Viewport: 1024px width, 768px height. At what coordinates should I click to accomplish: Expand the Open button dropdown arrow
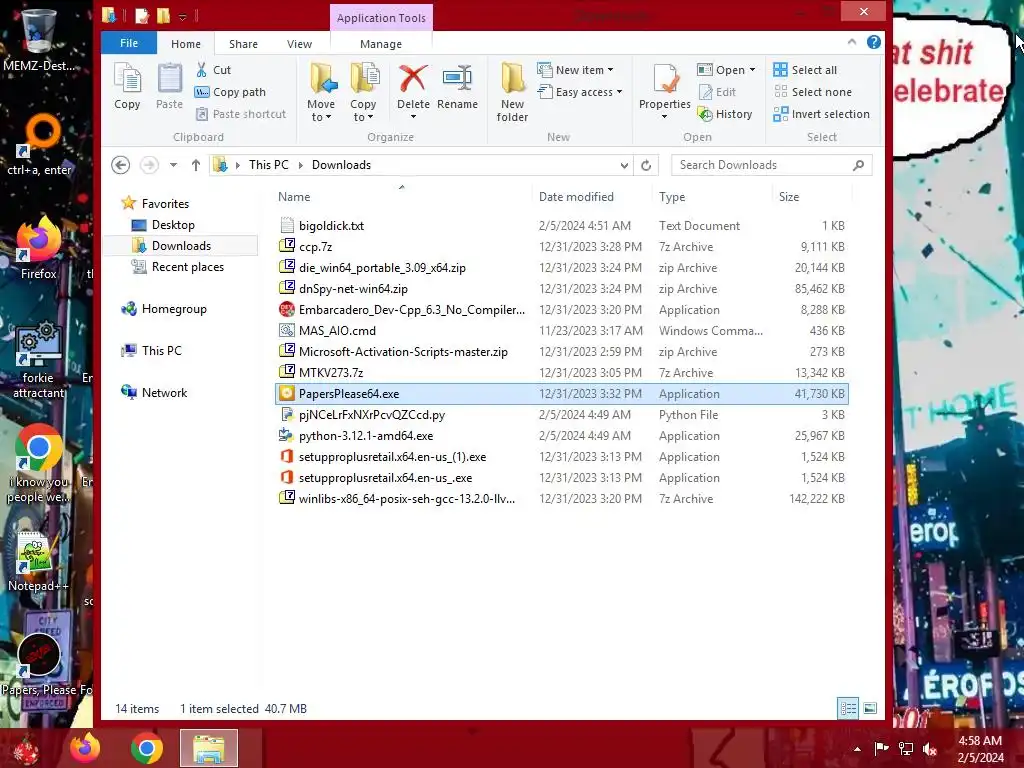[752, 70]
